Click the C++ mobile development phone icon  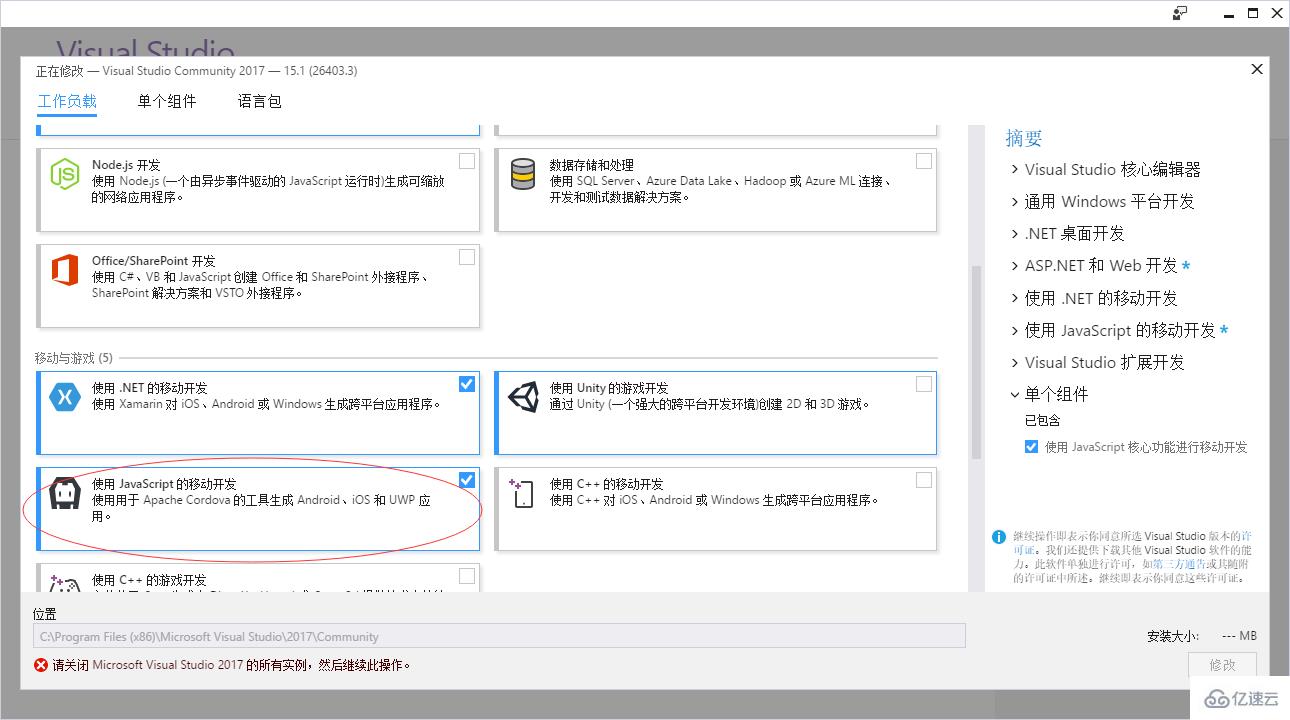[x=522, y=493]
